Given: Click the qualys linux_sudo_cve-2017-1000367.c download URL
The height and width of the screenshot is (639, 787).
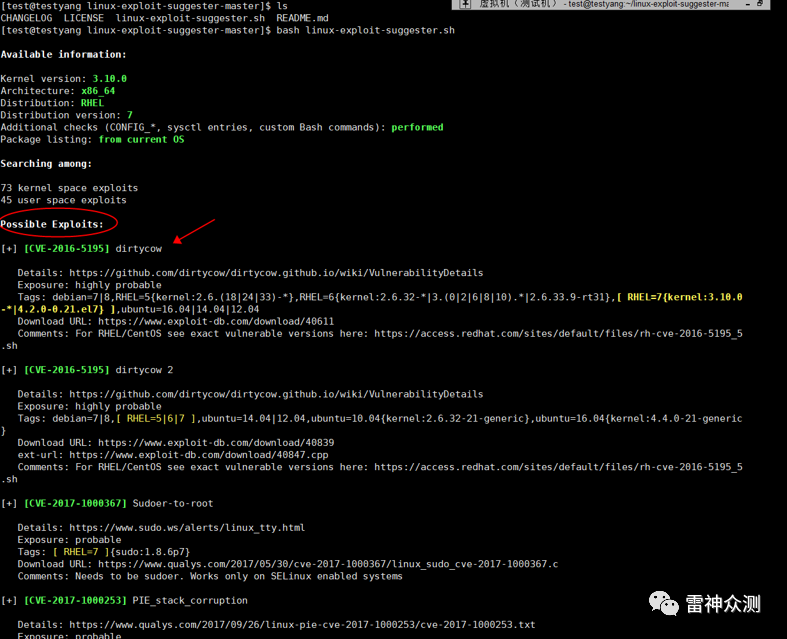Looking at the screenshot, I should tap(328, 564).
